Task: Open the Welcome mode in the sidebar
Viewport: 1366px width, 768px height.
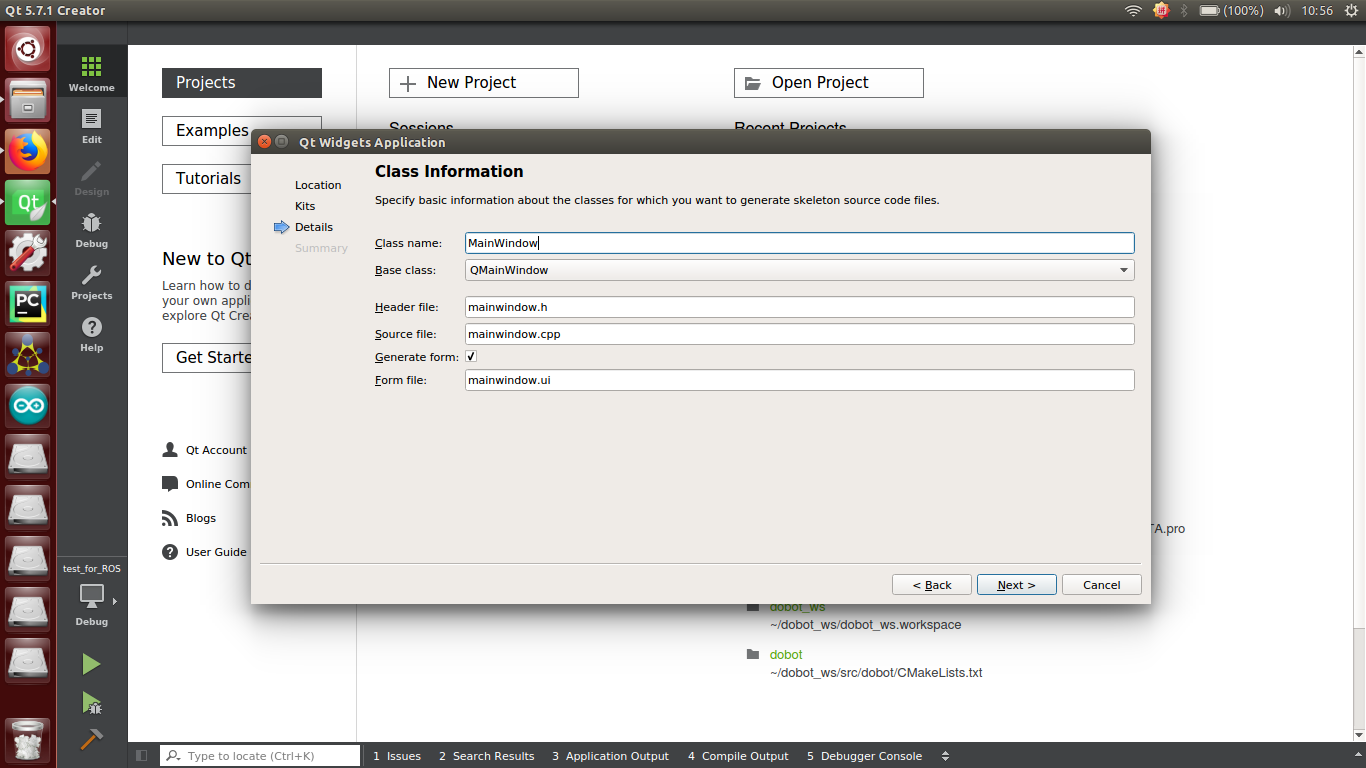Action: coord(92,73)
